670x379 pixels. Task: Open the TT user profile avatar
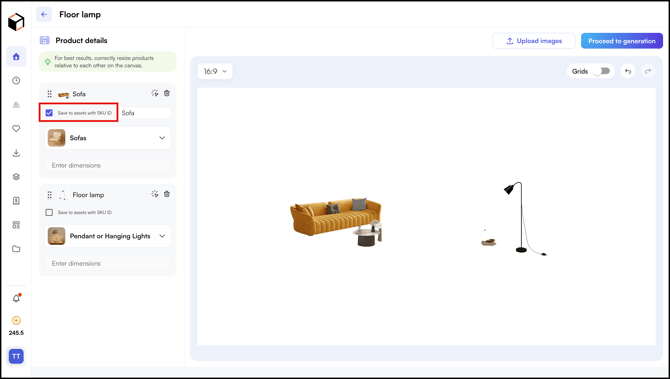point(16,356)
